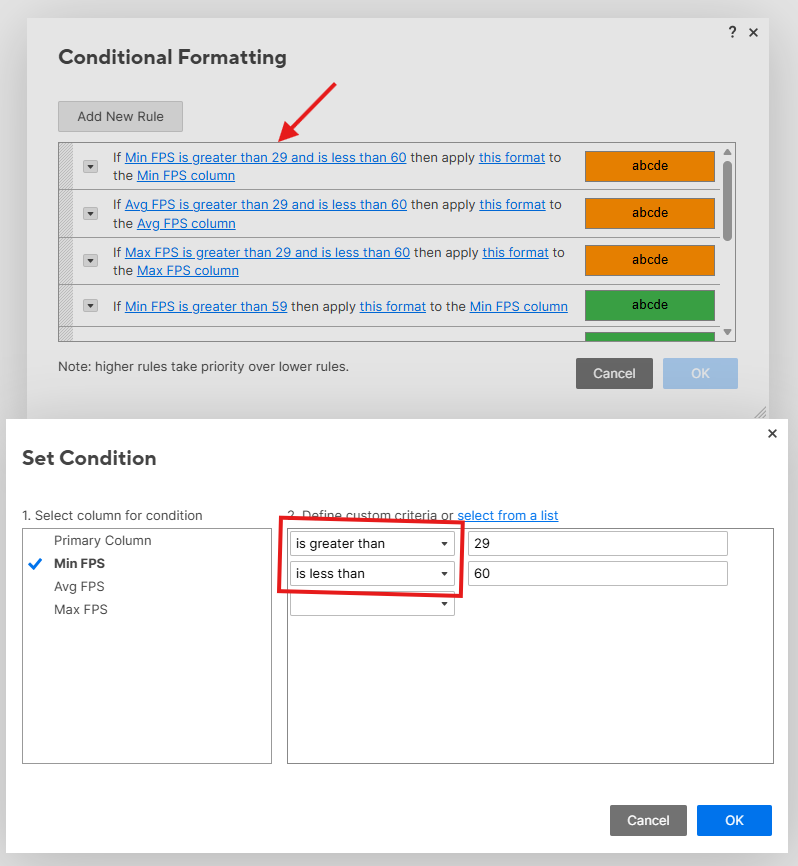
Task: Select Max FPS column for condition
Action: pos(81,610)
